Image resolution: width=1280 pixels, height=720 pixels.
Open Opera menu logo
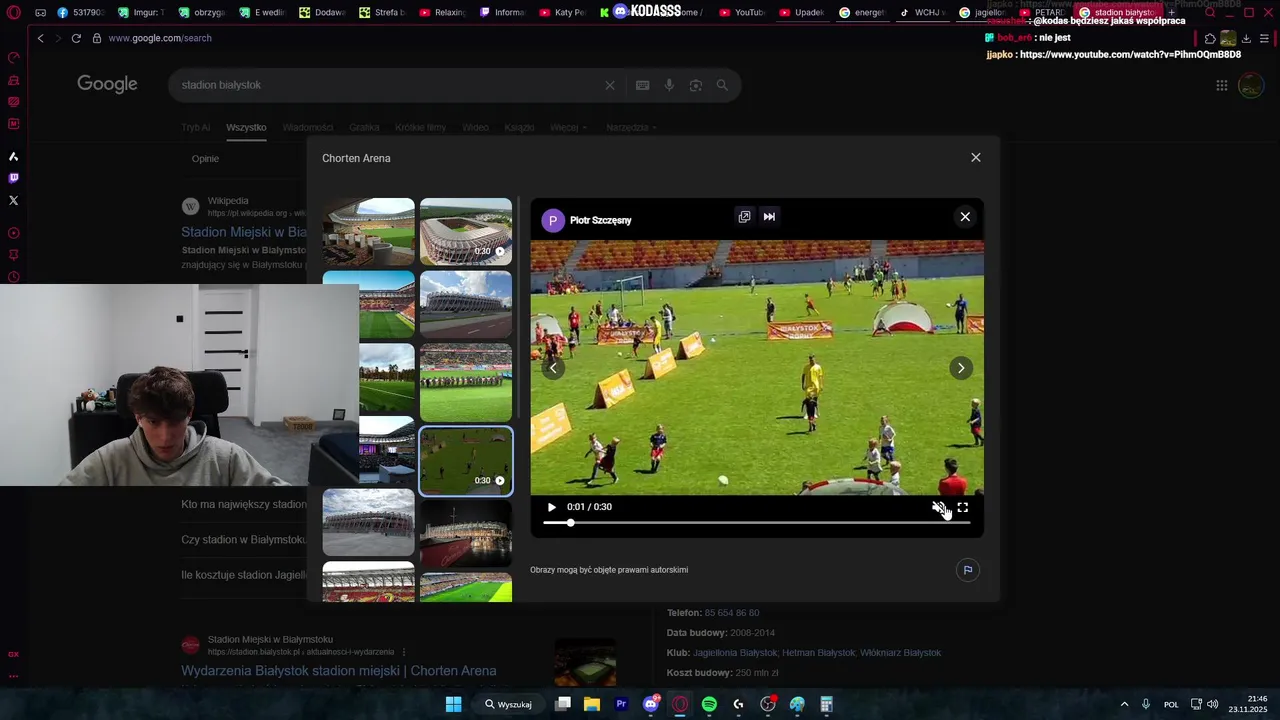click(14, 13)
